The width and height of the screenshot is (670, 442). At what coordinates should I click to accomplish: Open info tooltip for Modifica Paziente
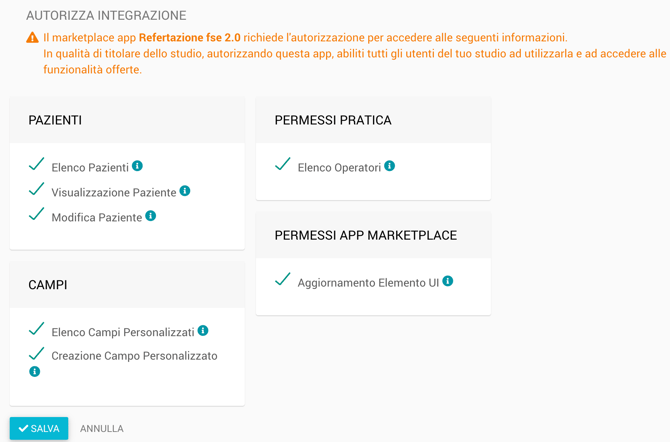(x=151, y=216)
